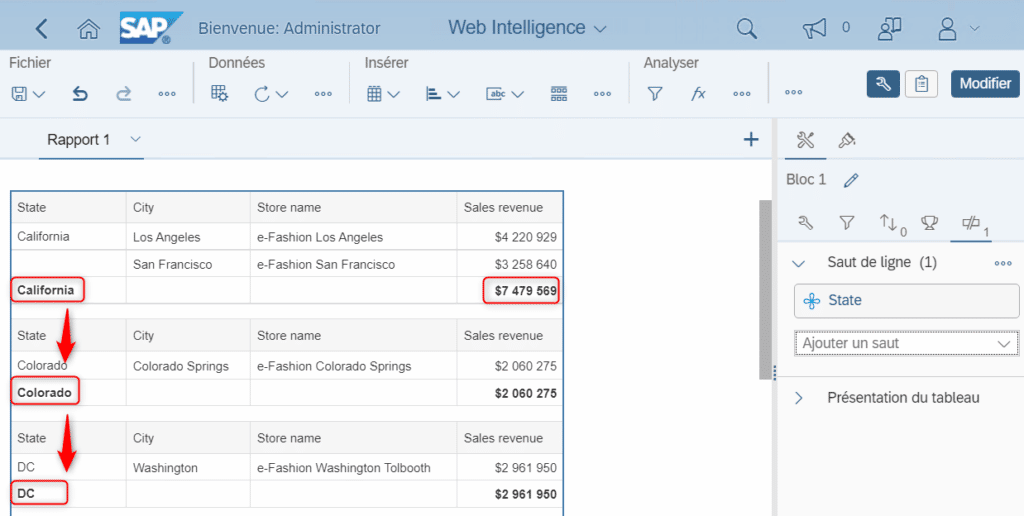Image resolution: width=1024 pixels, height=516 pixels.
Task: Select the e-Fashion San Francisco cell
Action: tap(353, 264)
